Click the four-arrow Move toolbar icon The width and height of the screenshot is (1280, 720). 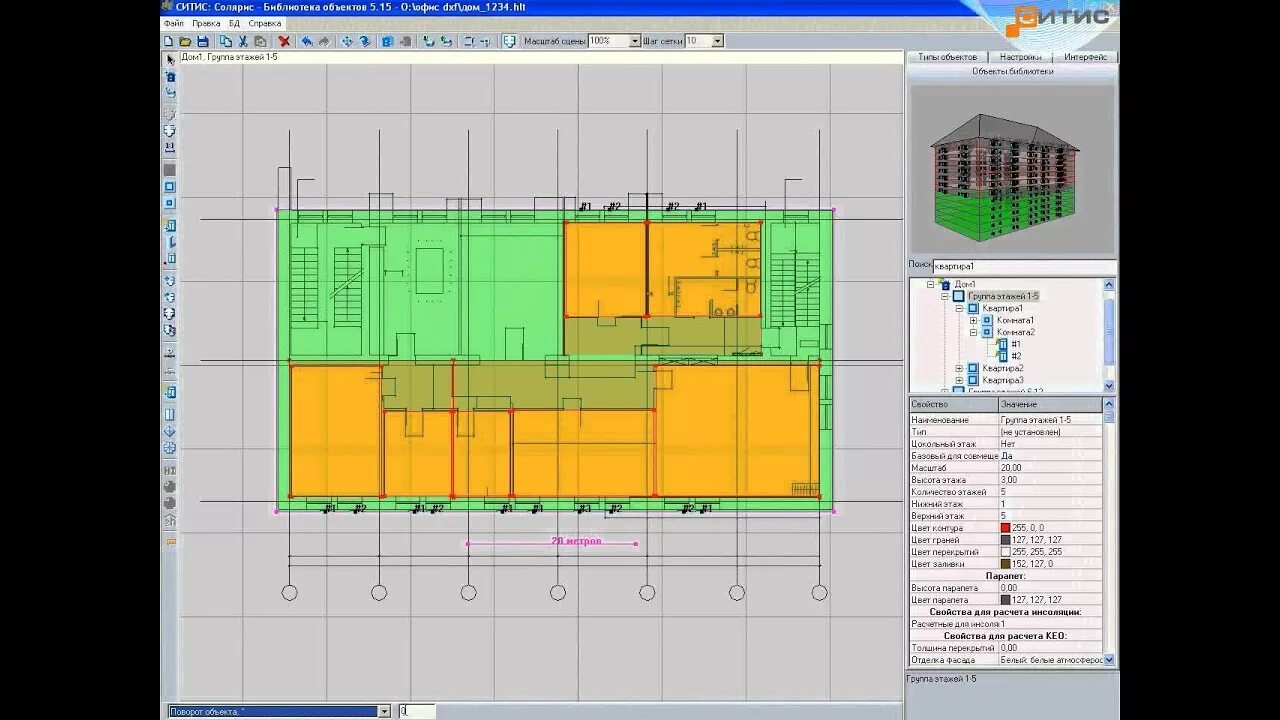347,41
